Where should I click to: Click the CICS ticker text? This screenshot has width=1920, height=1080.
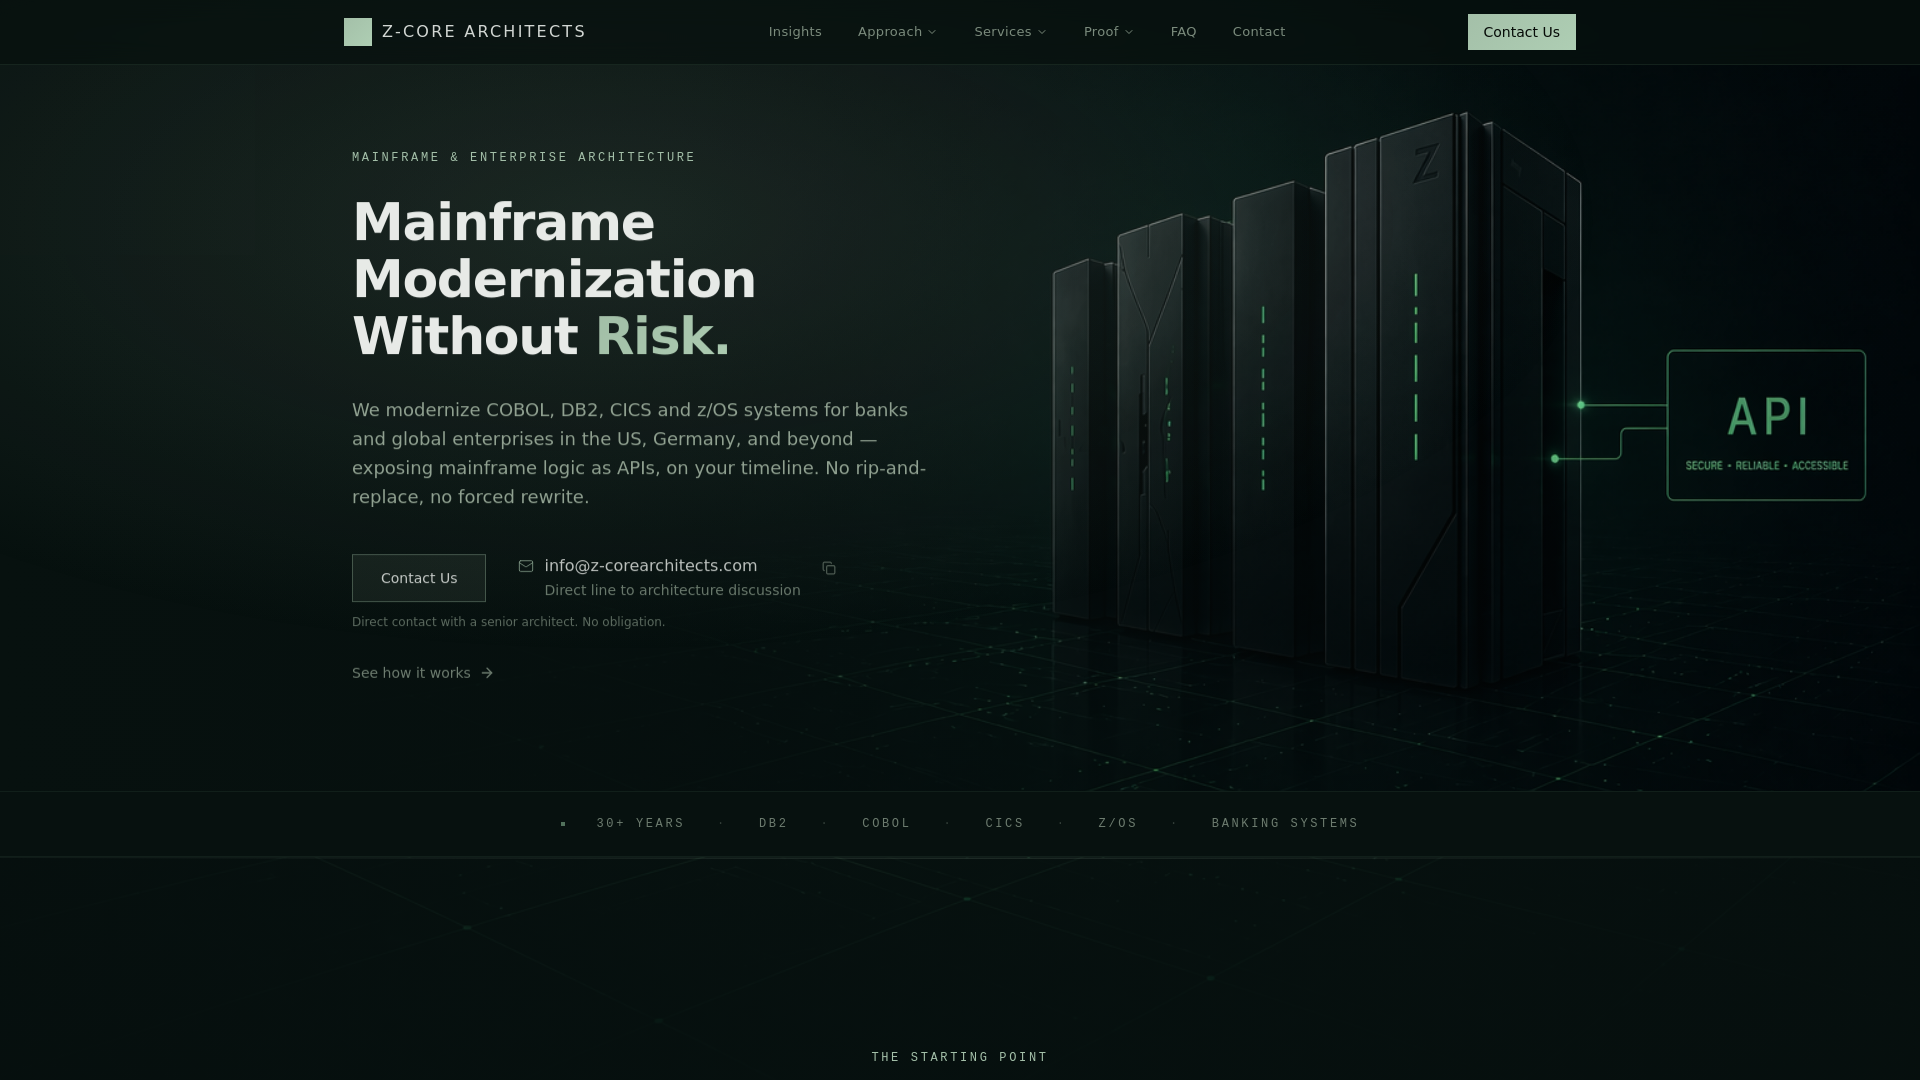1004,823
